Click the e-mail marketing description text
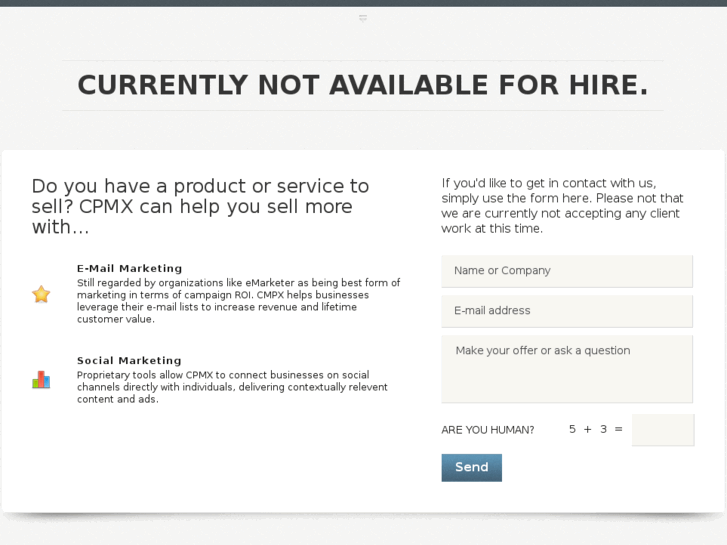 point(238,301)
